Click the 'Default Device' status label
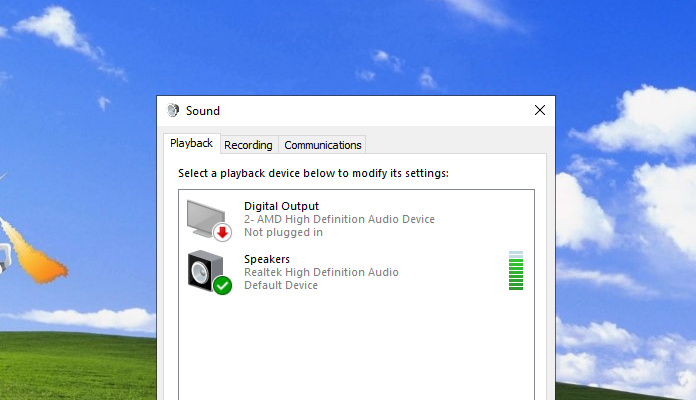Viewport: 696px width, 400px height. [281, 285]
